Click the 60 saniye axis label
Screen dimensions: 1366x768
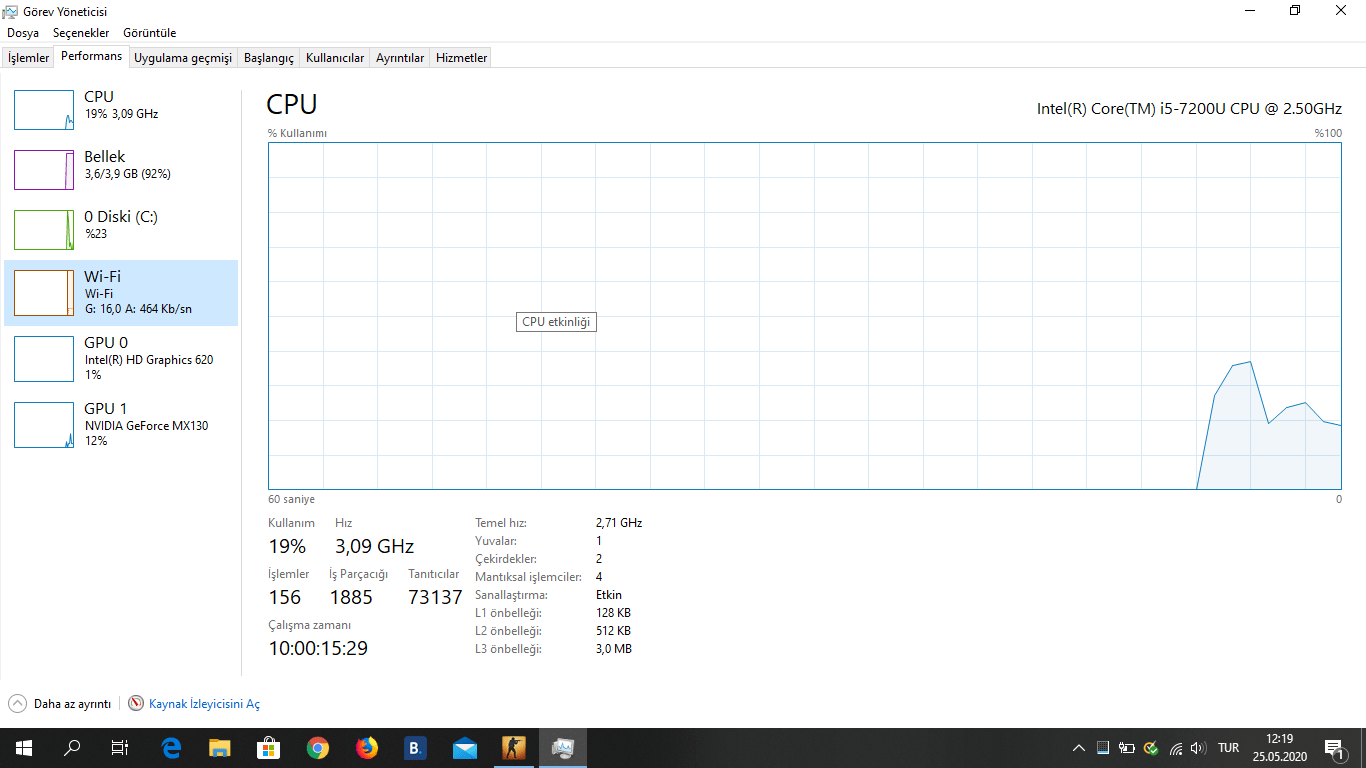pyautogui.click(x=291, y=499)
